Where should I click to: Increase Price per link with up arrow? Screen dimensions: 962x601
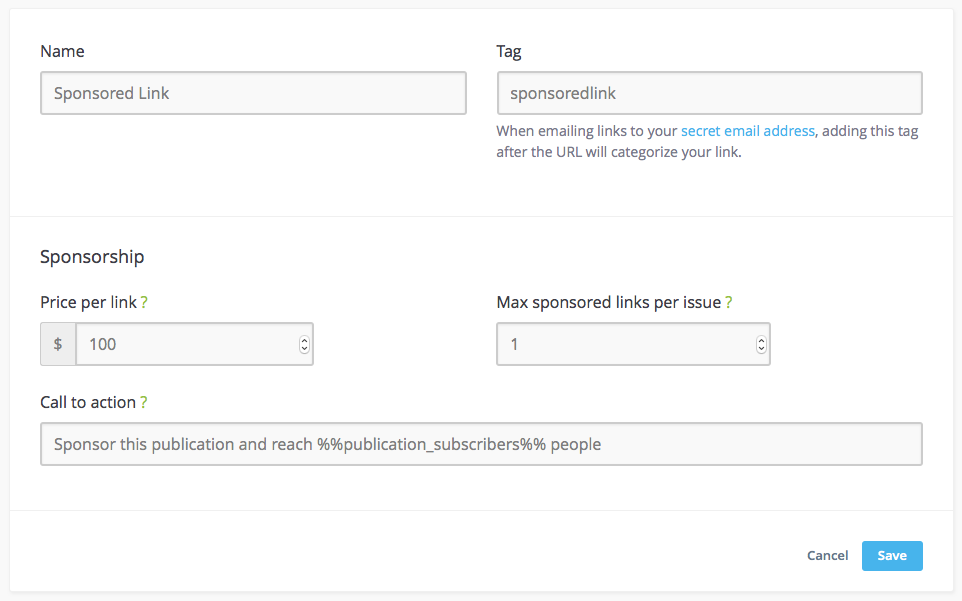pos(304,340)
